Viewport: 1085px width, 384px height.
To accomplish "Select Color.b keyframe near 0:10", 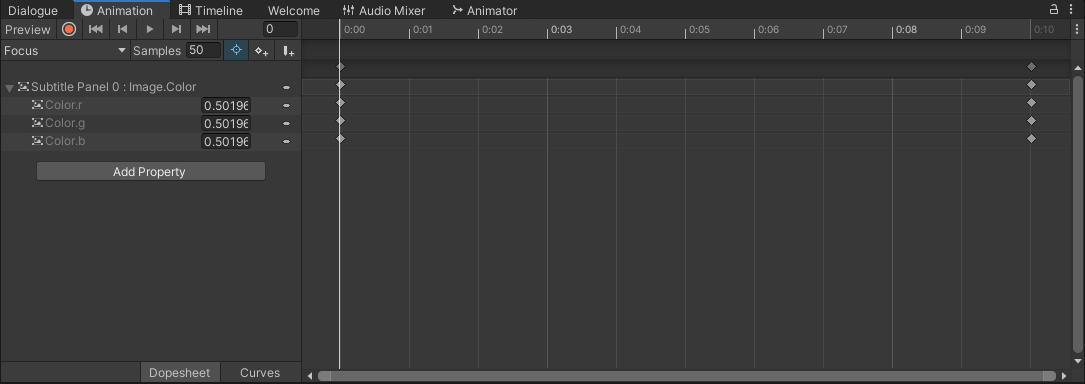I will [1031, 138].
